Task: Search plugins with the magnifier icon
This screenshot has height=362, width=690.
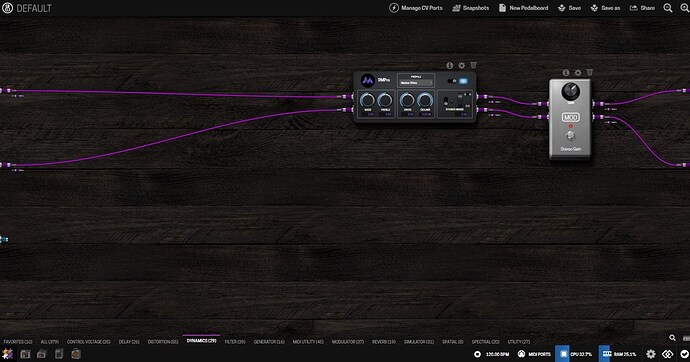Action: [672, 338]
